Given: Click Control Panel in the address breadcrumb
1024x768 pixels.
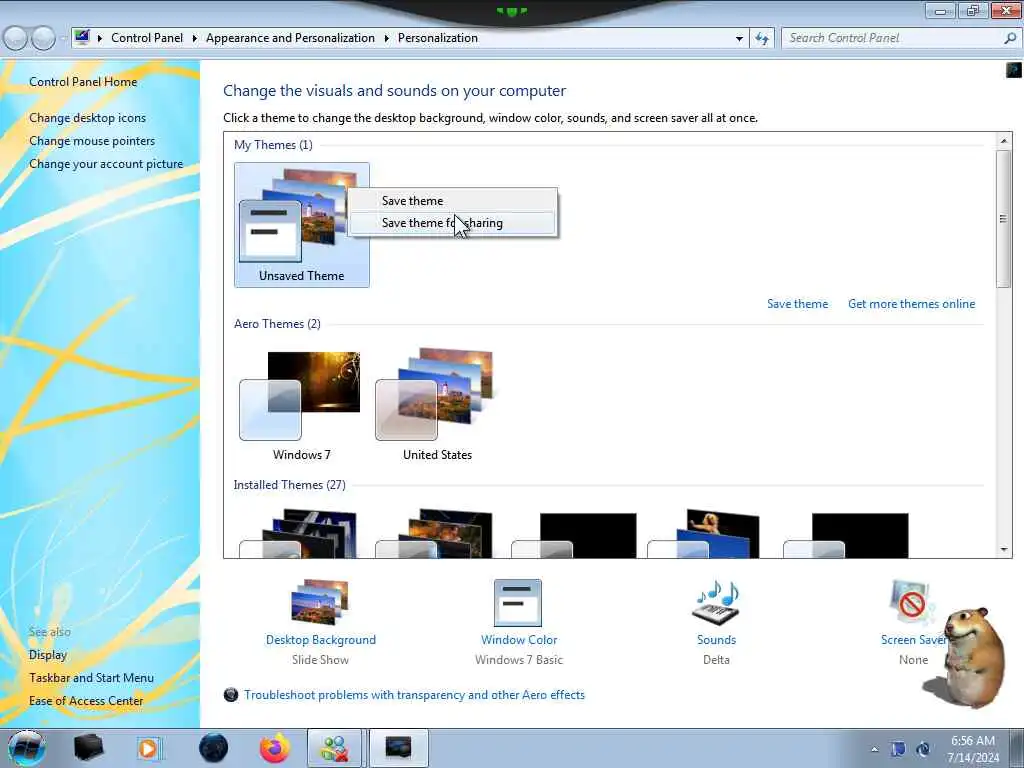Looking at the screenshot, I should coord(147,38).
